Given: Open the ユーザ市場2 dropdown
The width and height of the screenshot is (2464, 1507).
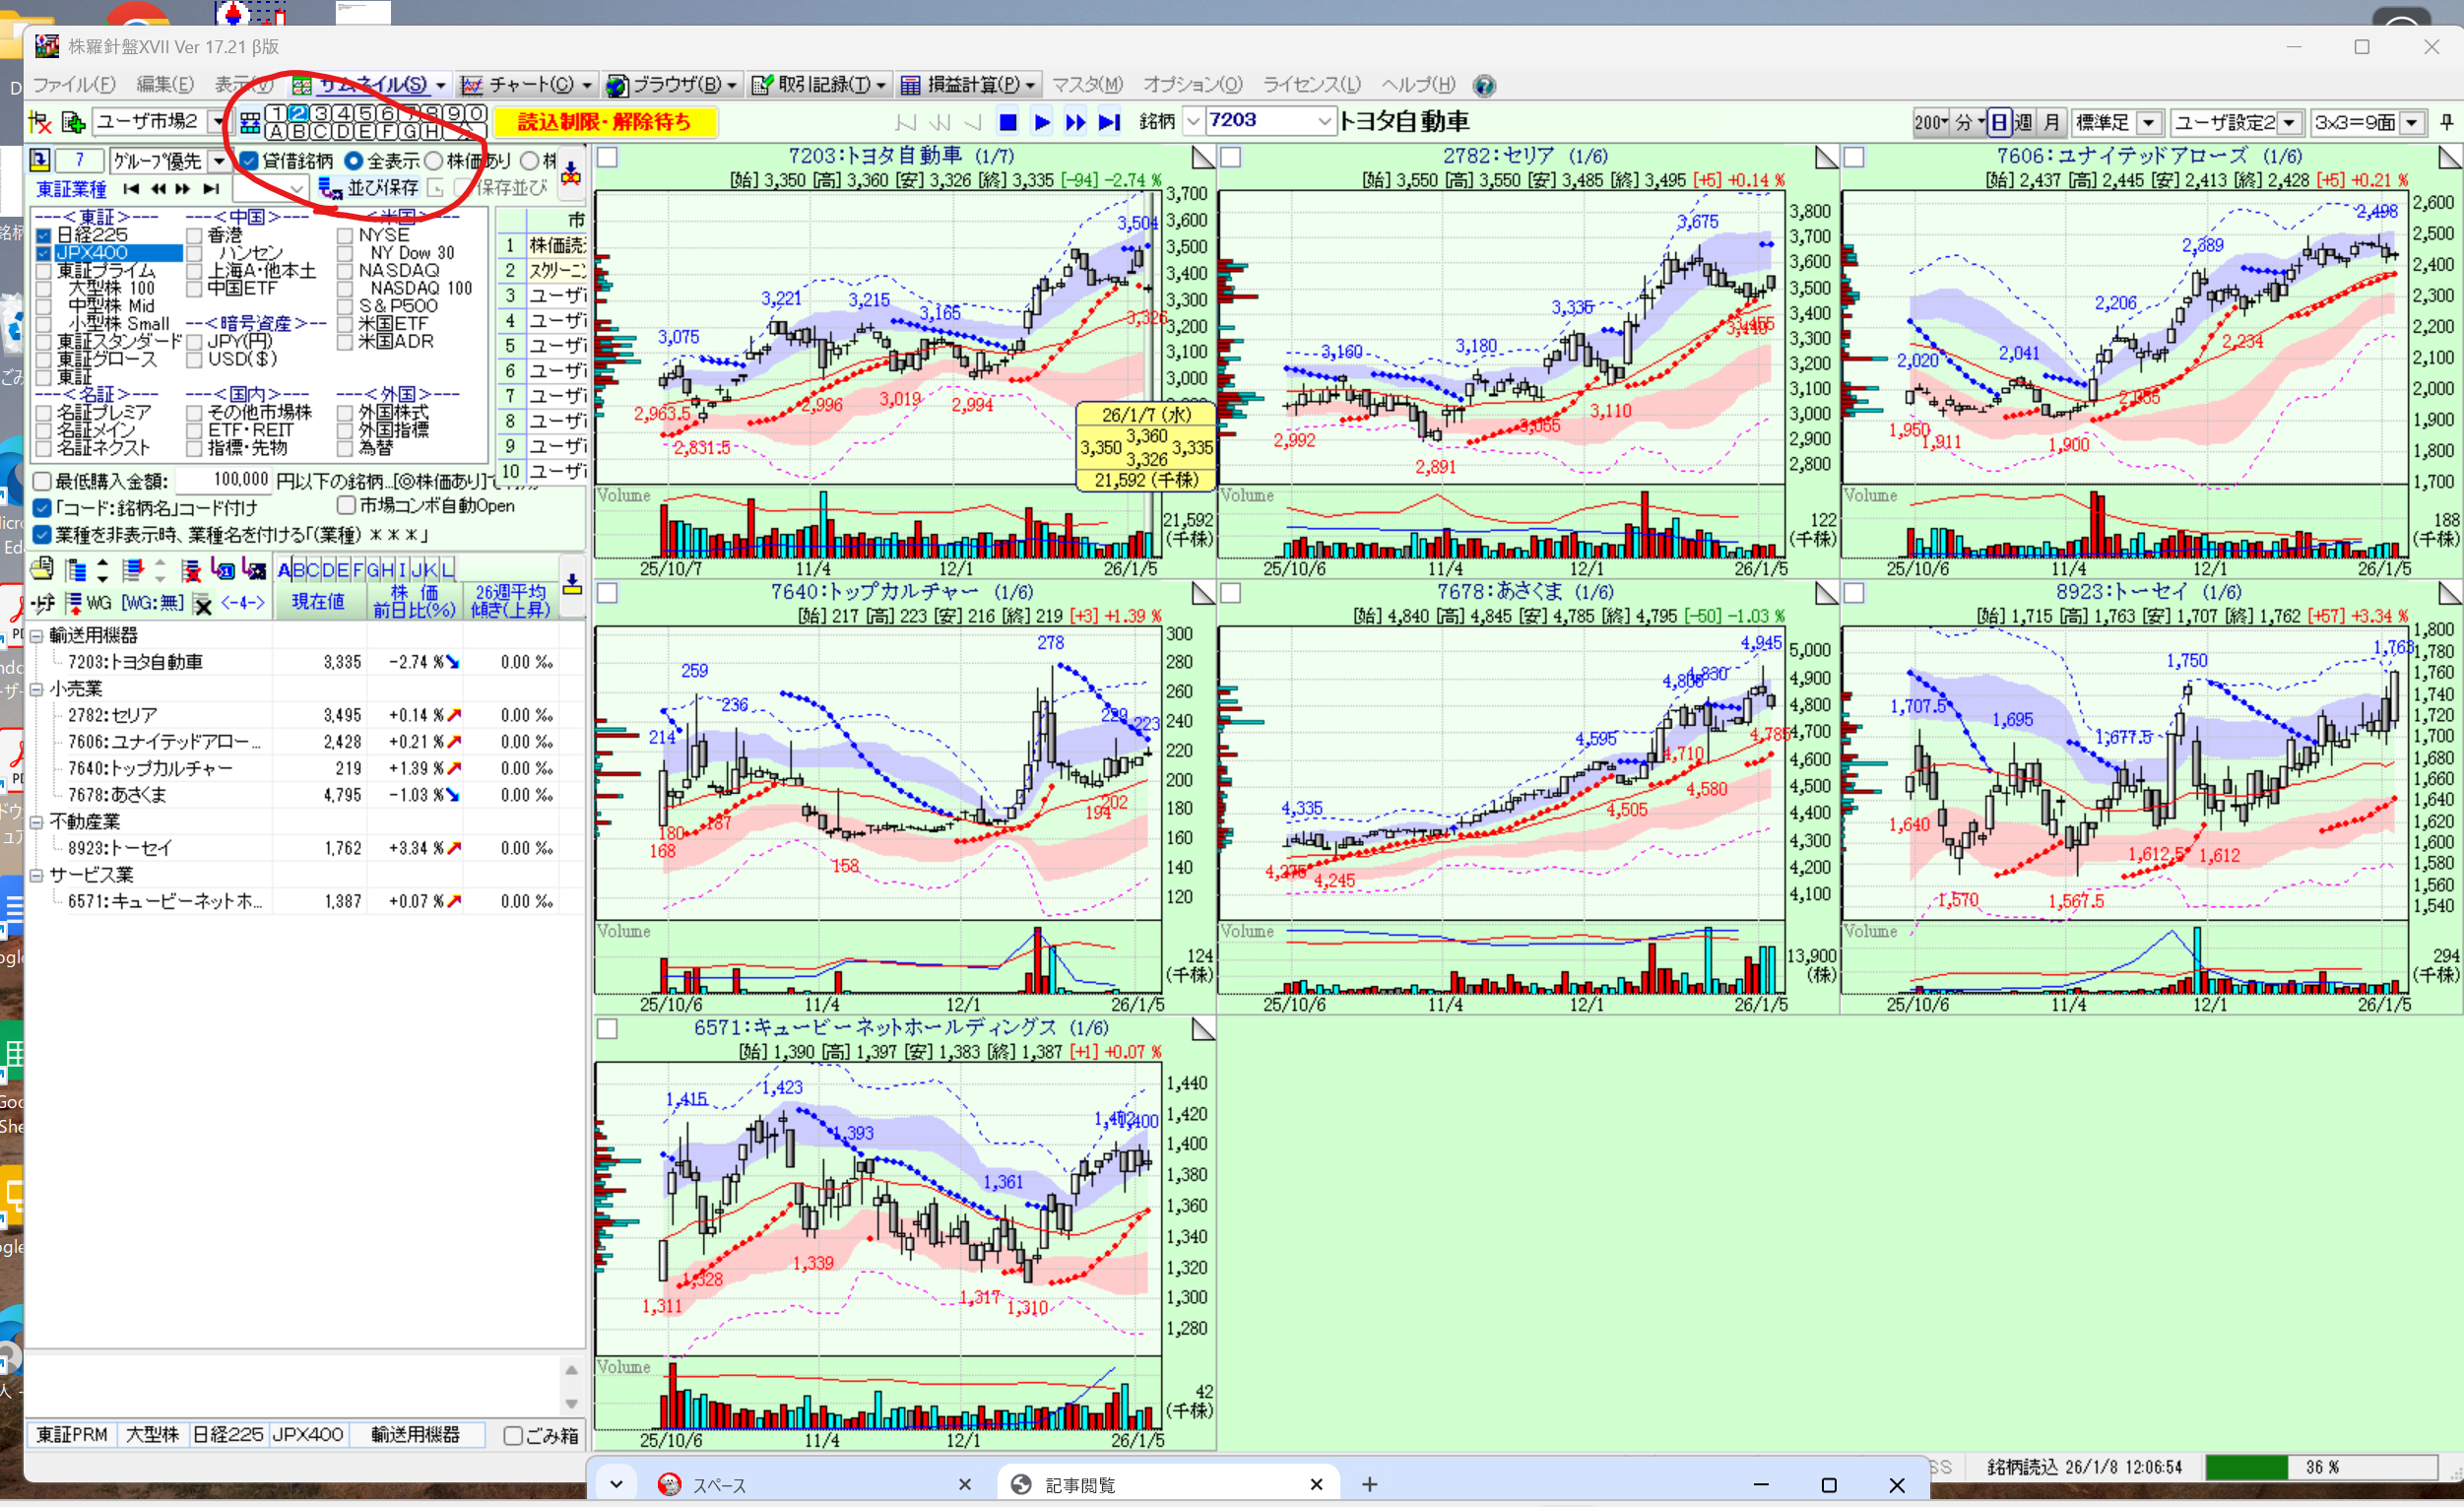Looking at the screenshot, I should pos(218,122).
